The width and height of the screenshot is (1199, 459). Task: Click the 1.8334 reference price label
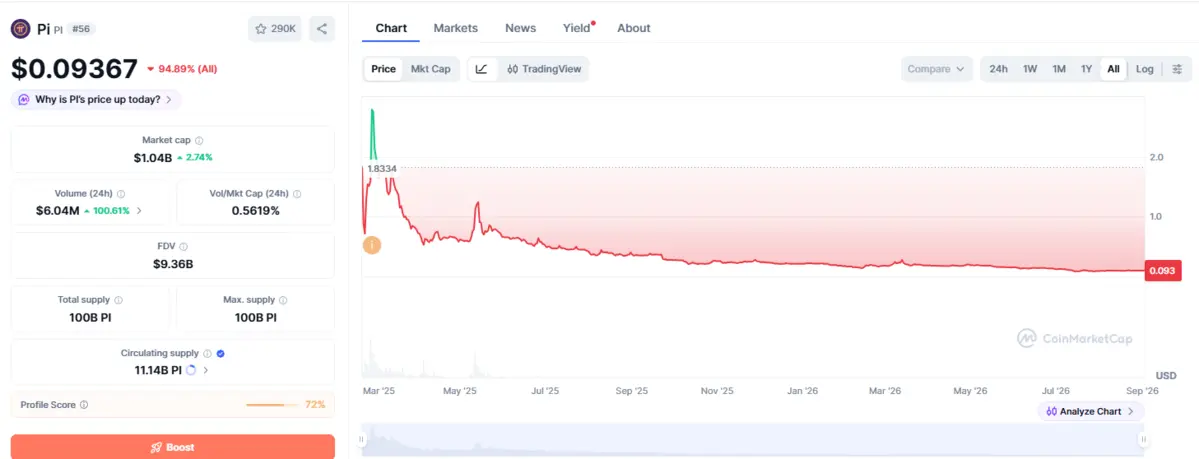click(382, 168)
